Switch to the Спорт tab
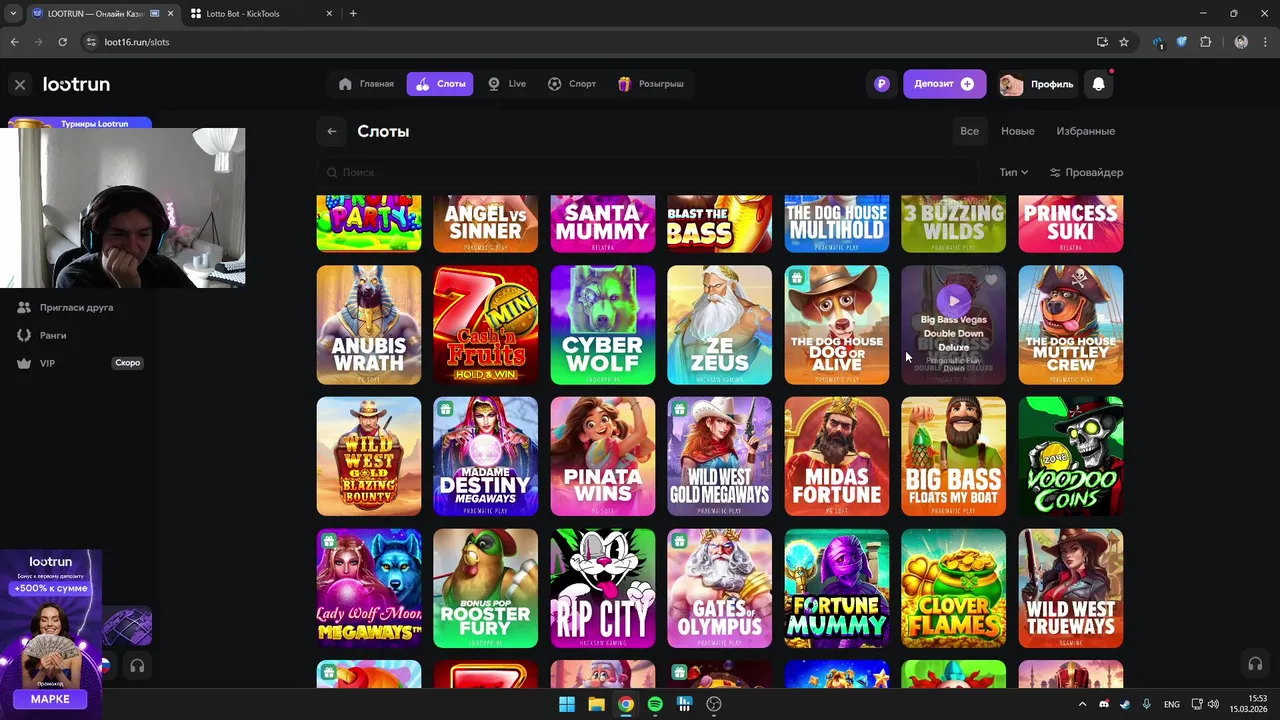The width and height of the screenshot is (1280, 720). (x=572, y=84)
